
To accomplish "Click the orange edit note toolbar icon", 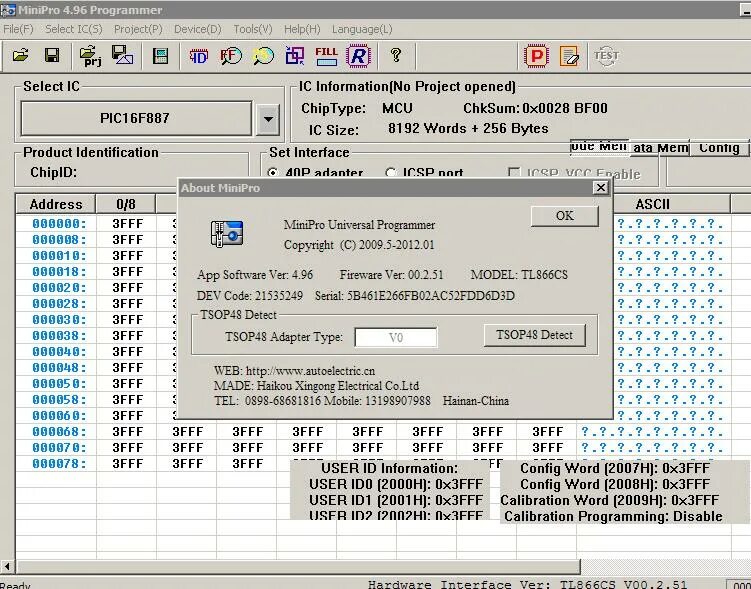I will 569,56.
